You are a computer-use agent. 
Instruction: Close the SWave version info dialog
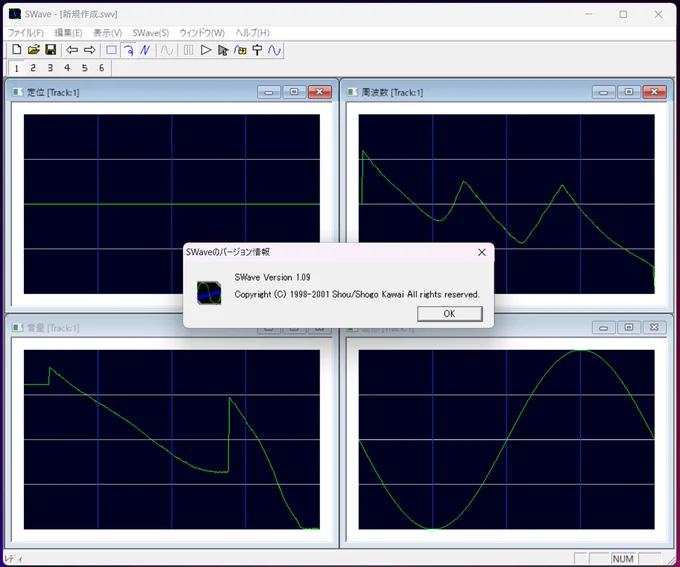481,252
